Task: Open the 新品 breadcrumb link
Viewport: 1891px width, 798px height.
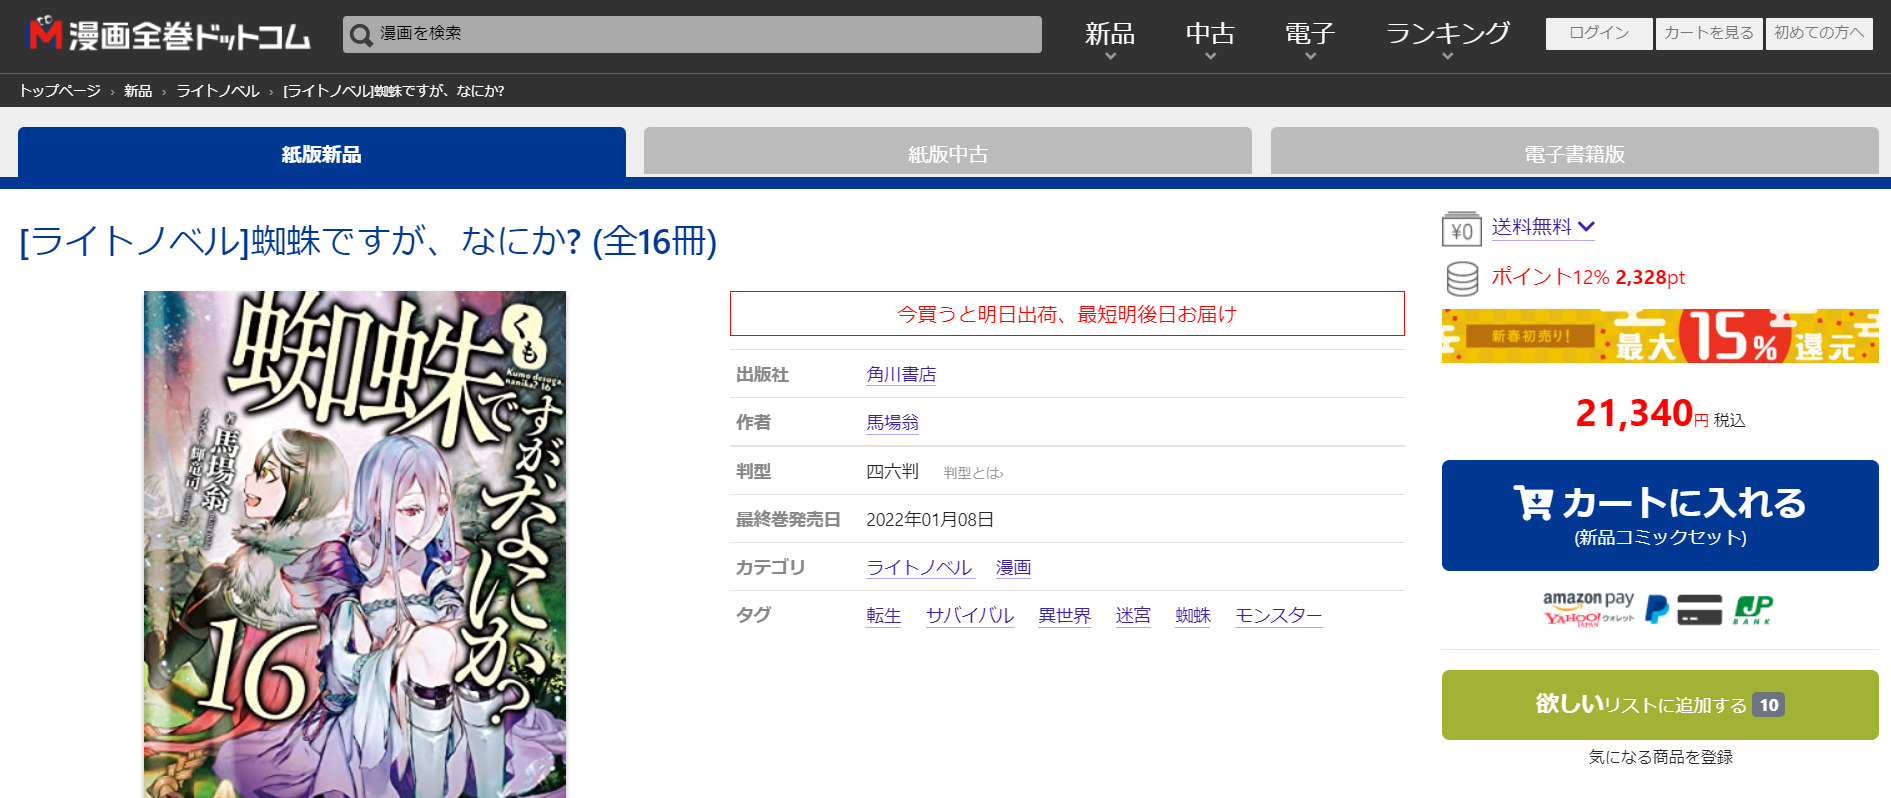Action: [138, 91]
